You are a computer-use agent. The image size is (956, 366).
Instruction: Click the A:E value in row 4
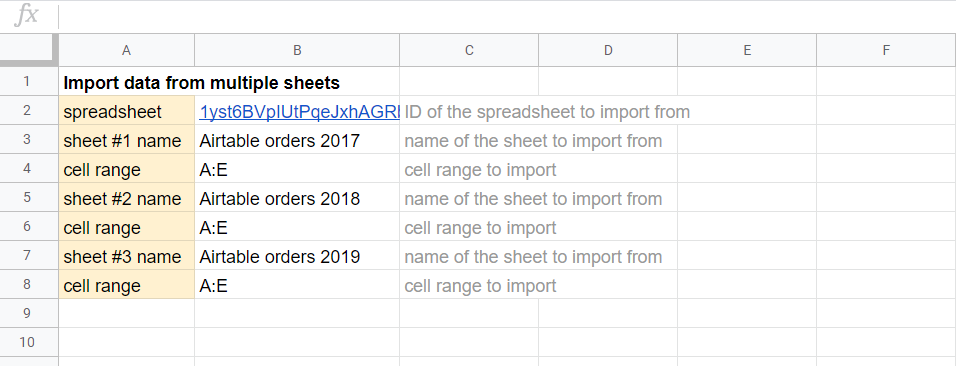[x=297, y=169]
